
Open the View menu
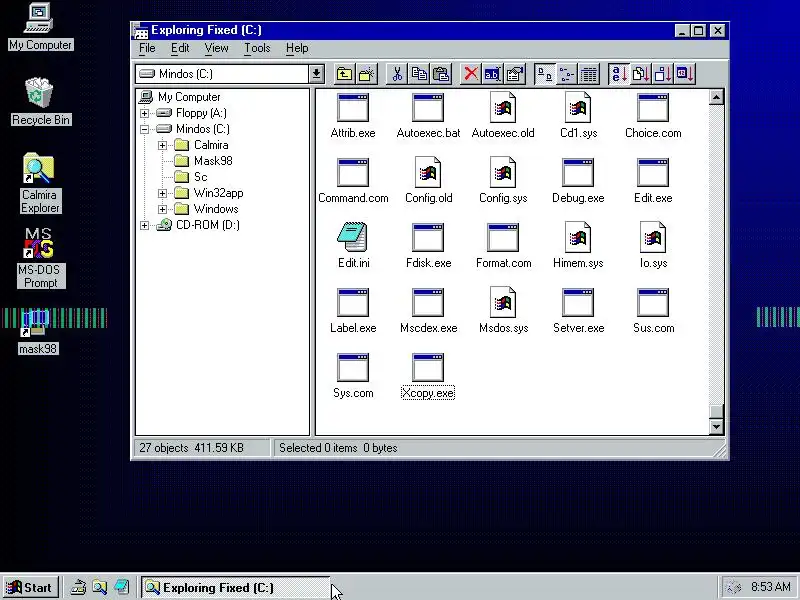point(216,48)
